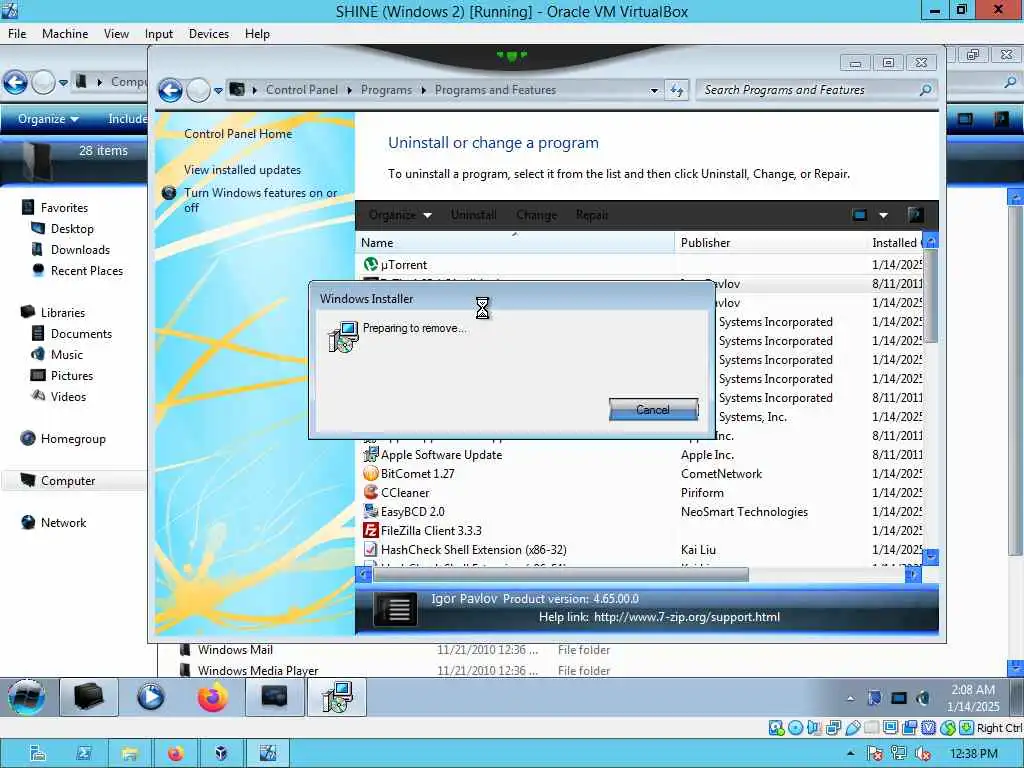Open Homegroup in the Explorer sidebar

72,439
